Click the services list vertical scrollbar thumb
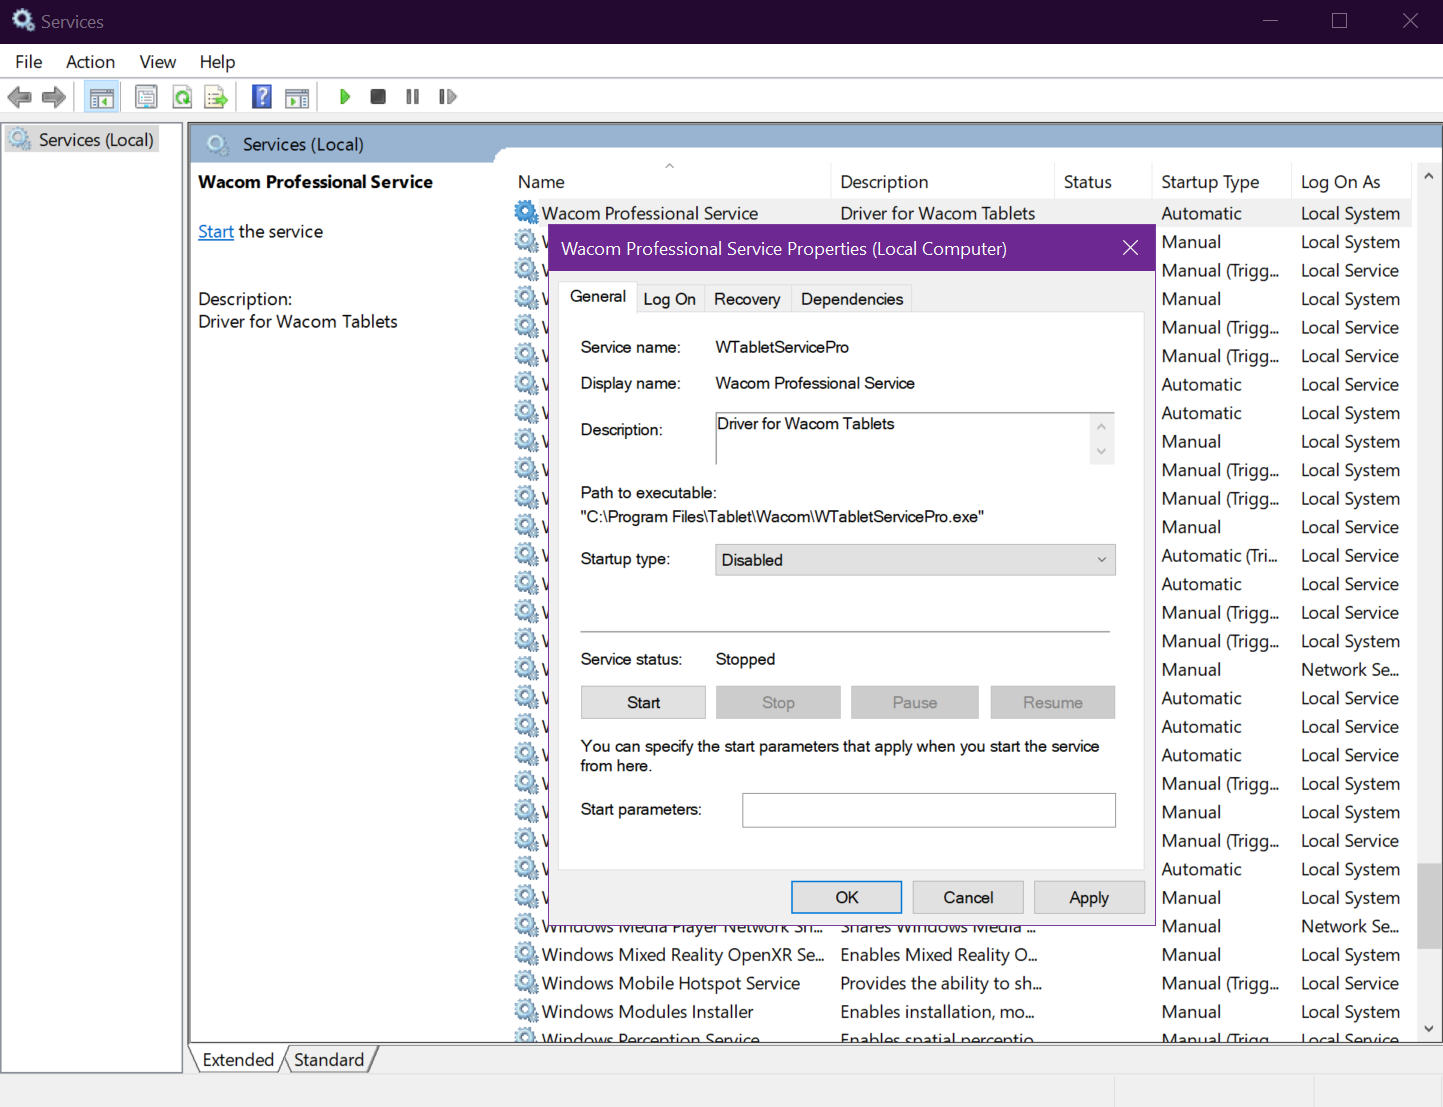The height and width of the screenshot is (1107, 1443). point(1429,906)
